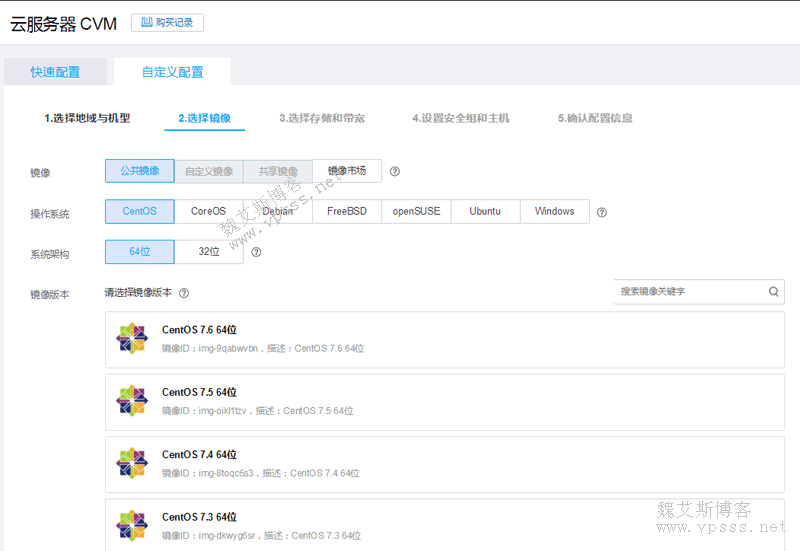The image size is (800, 551).
Task: Go to step 1.选择地域与机型
Action: point(87,118)
